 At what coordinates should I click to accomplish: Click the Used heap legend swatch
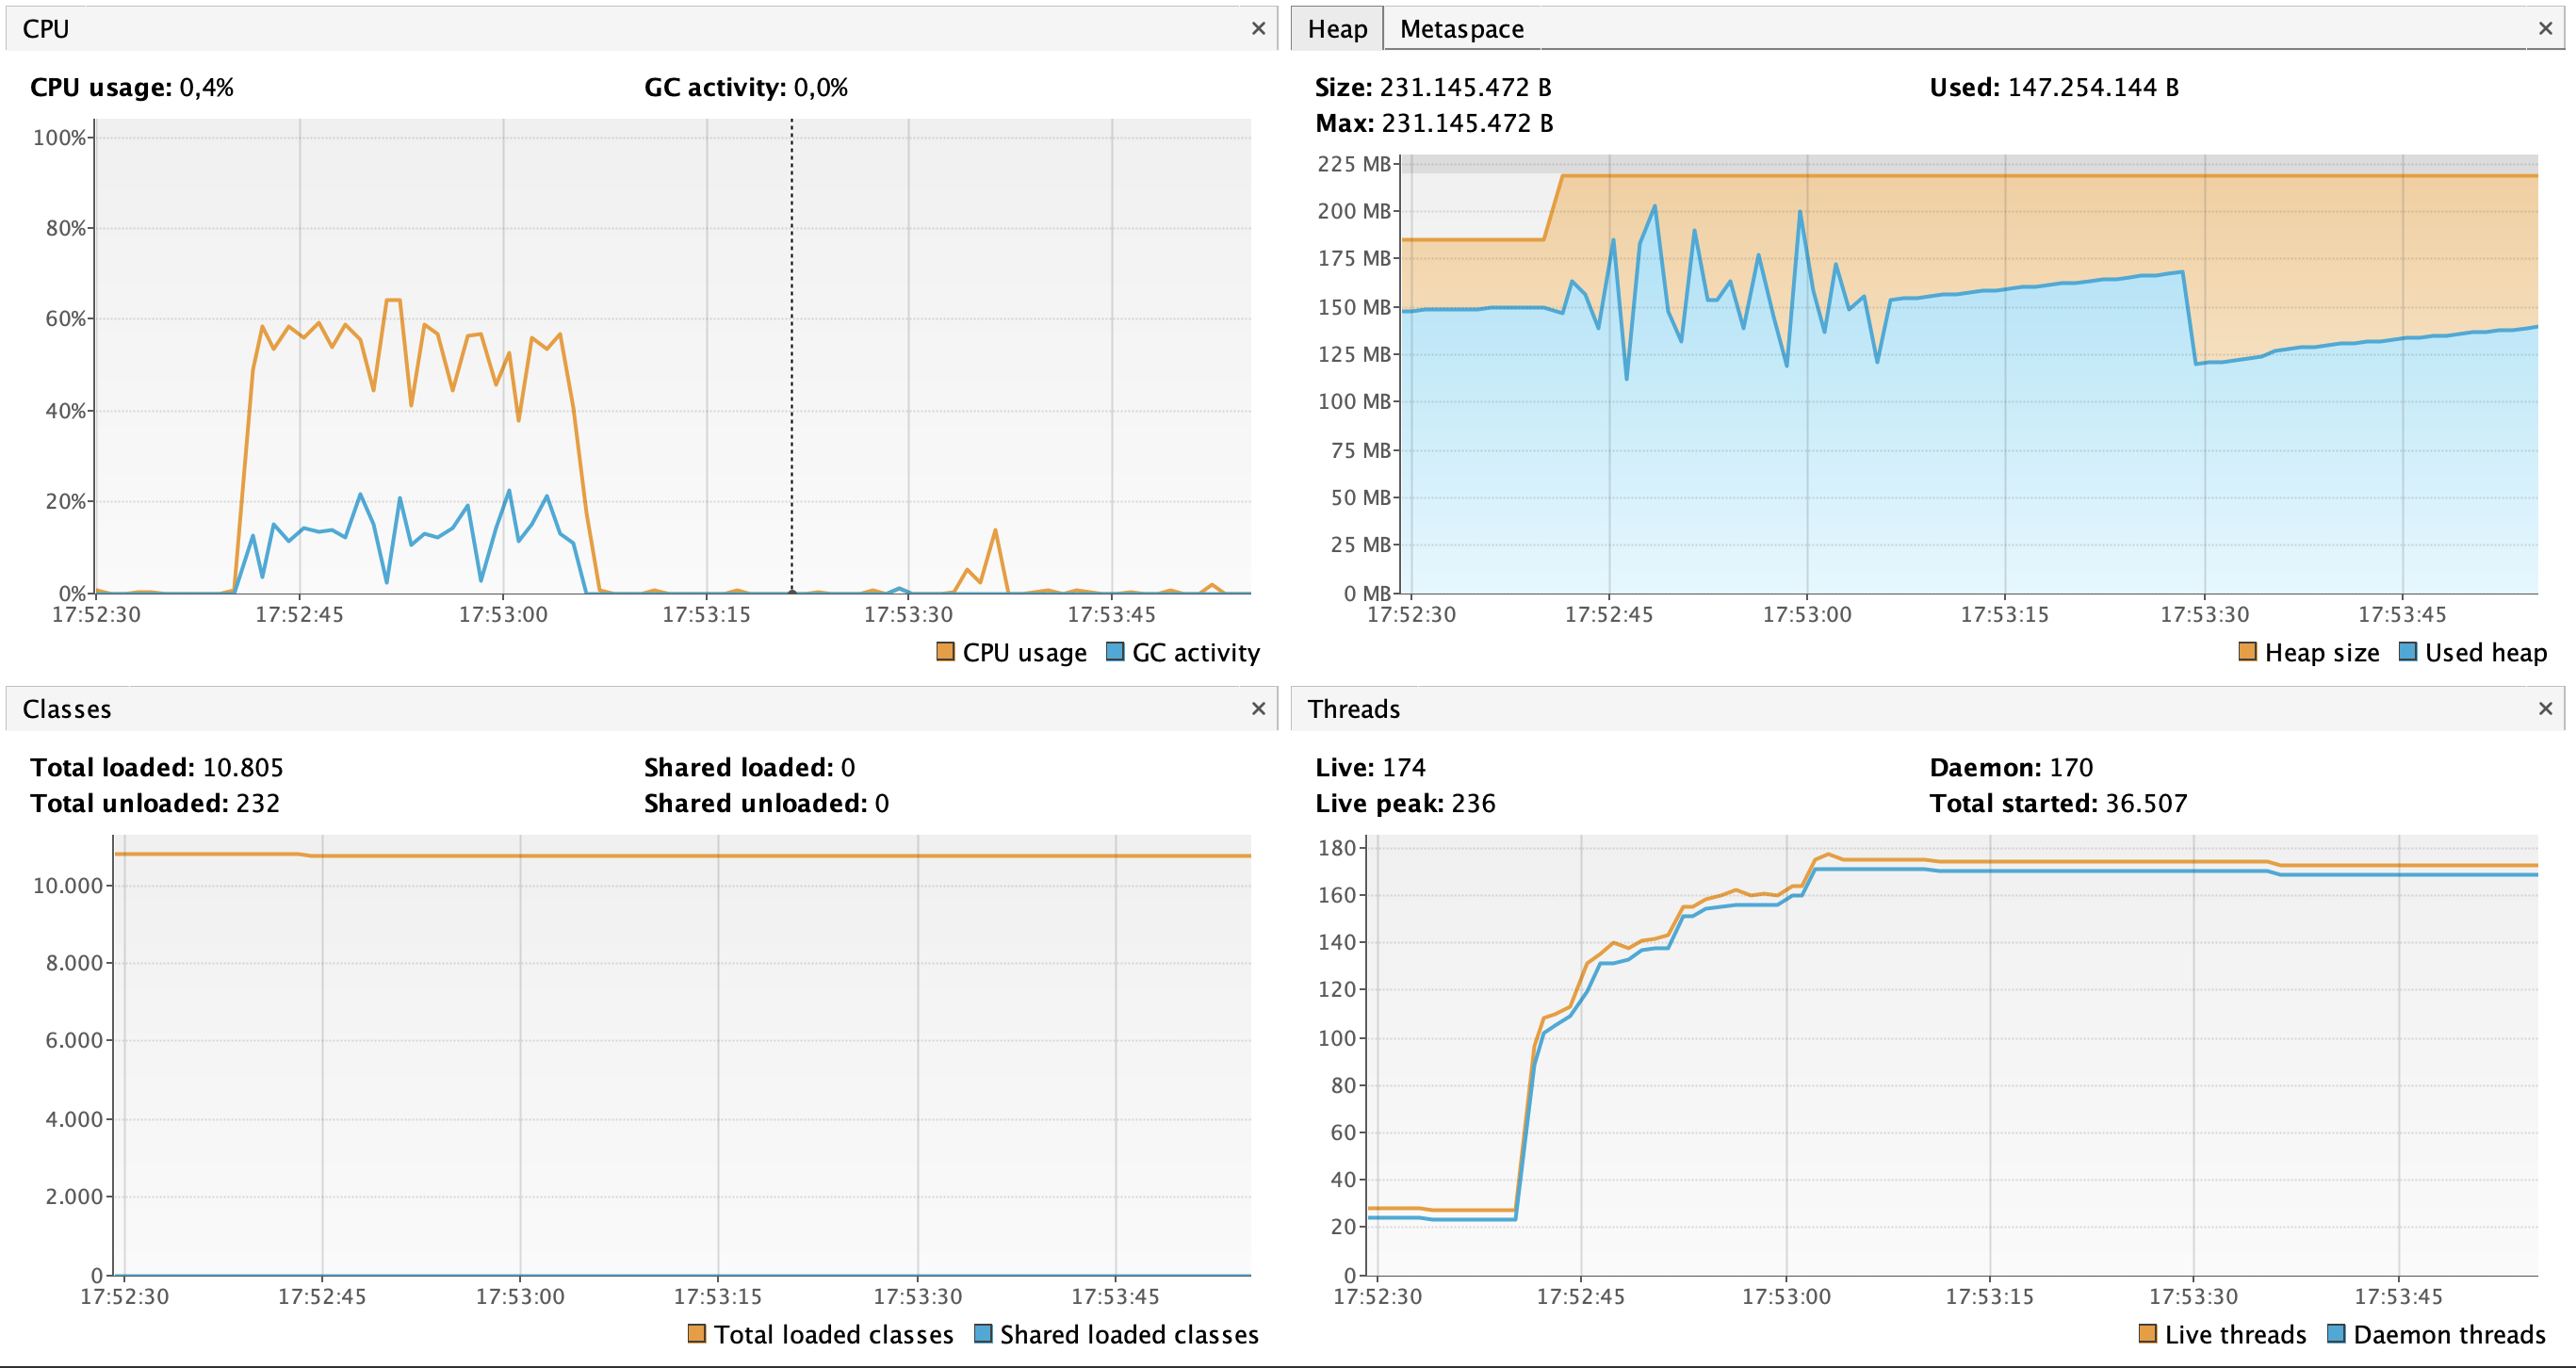2408,652
